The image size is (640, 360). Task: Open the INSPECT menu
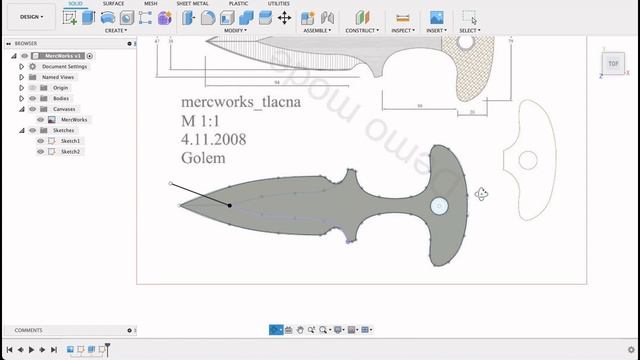click(403, 31)
